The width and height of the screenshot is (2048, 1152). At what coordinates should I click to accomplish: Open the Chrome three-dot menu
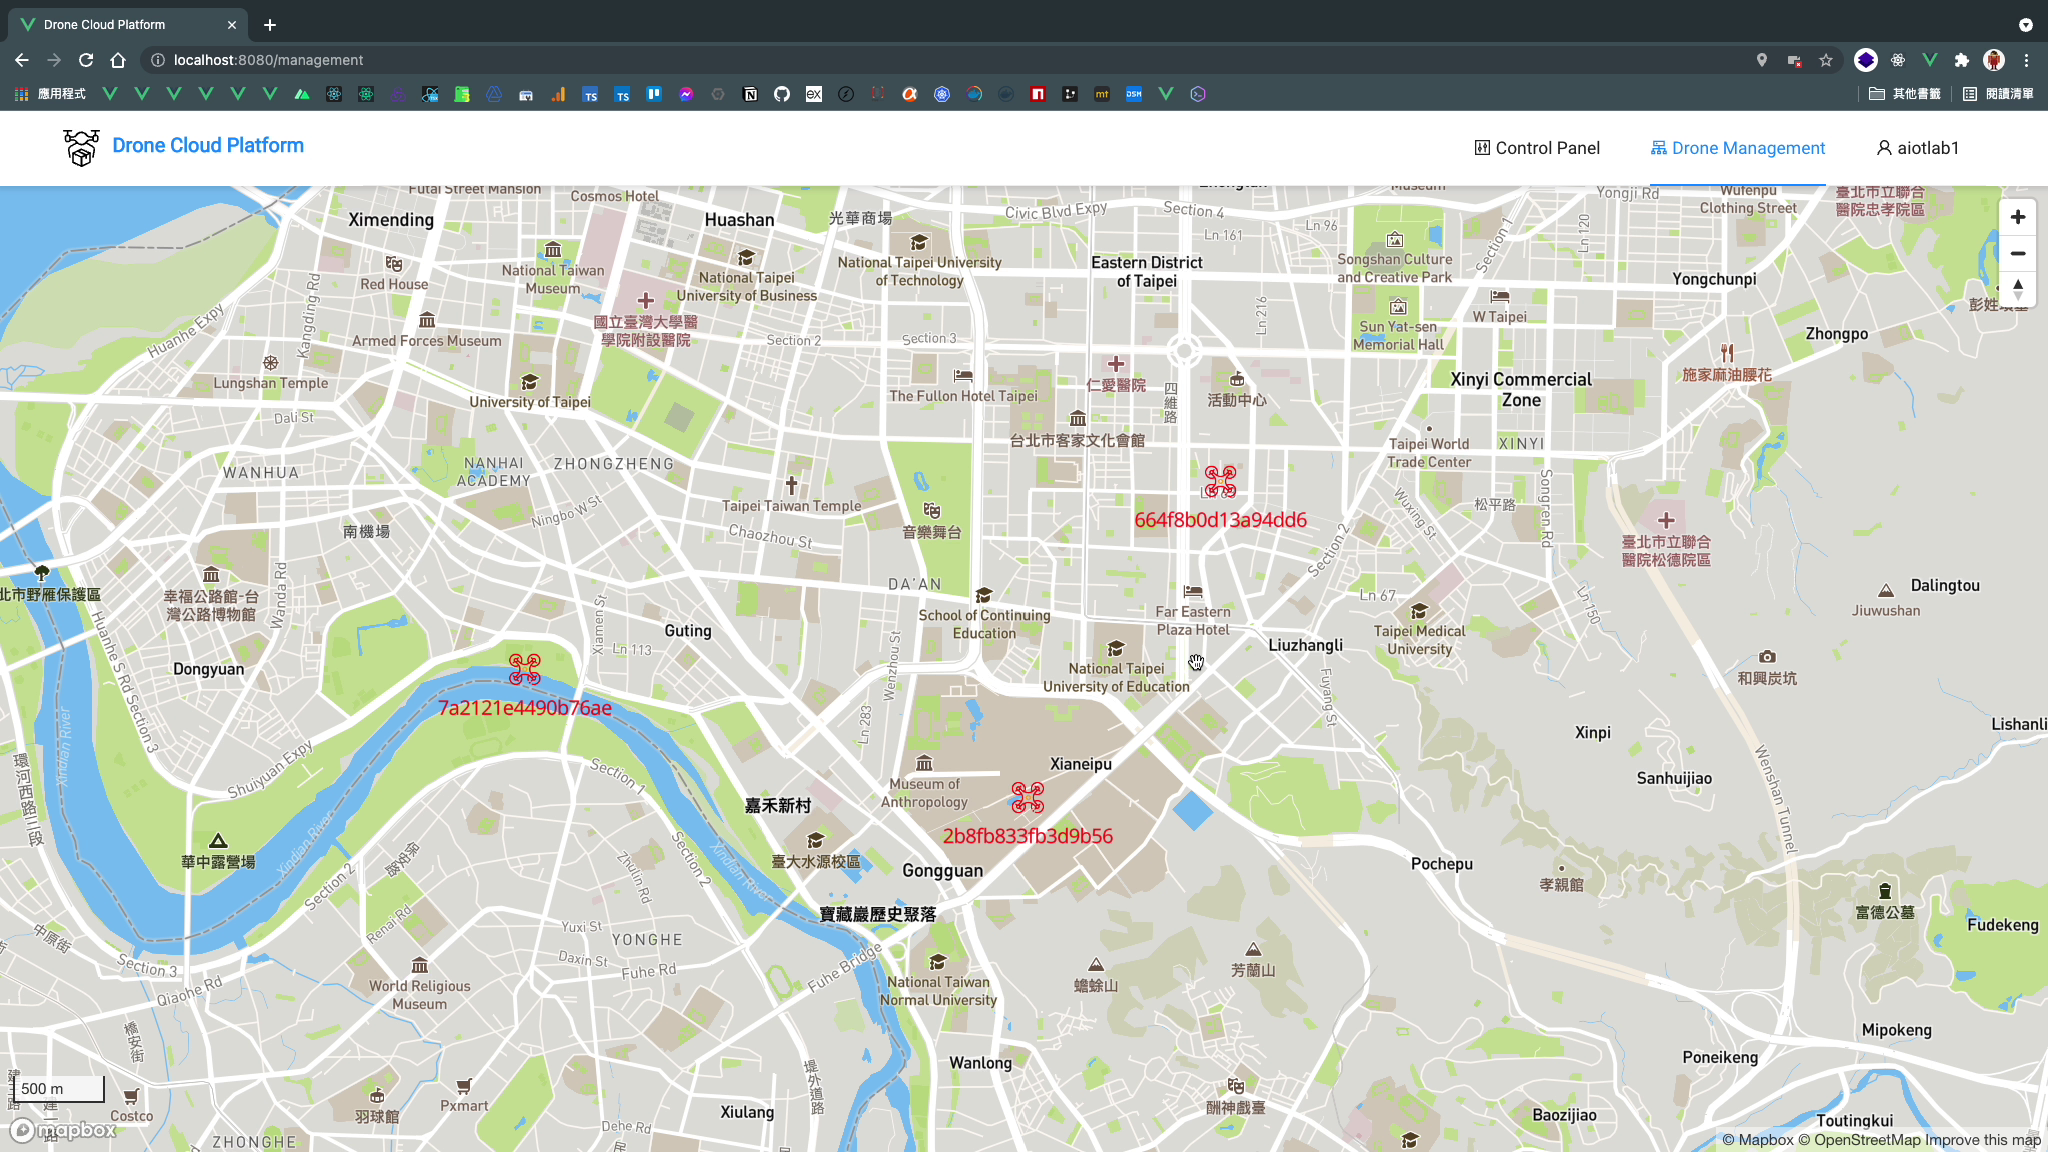(x=2026, y=60)
